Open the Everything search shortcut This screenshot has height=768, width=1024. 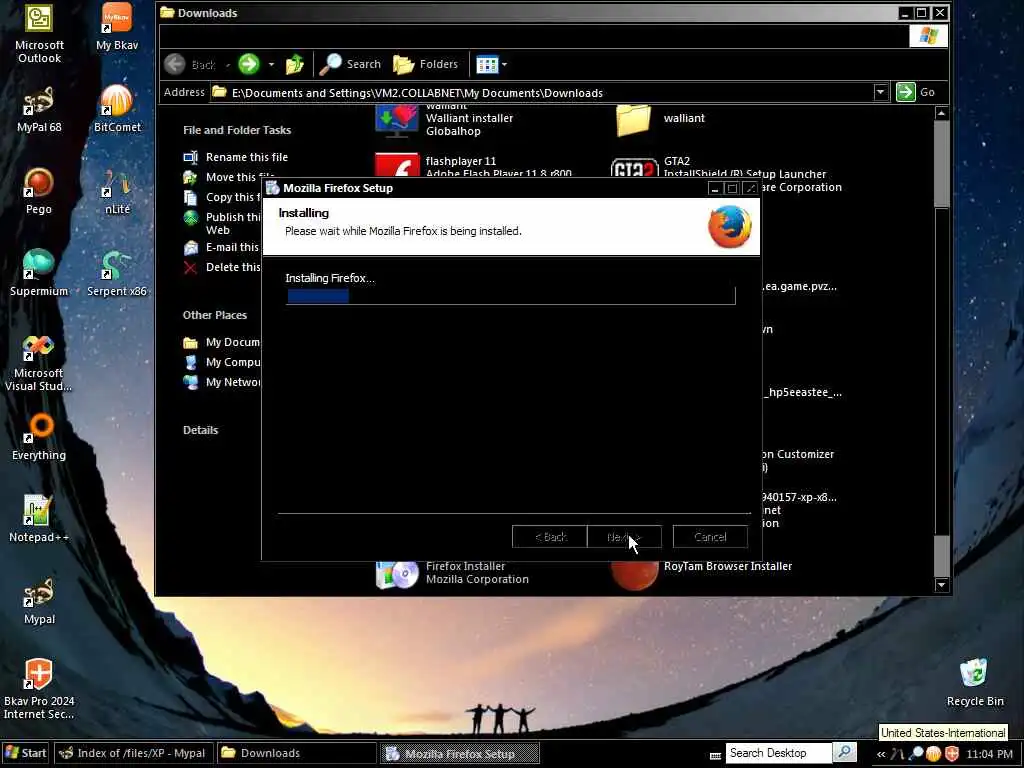point(39,437)
